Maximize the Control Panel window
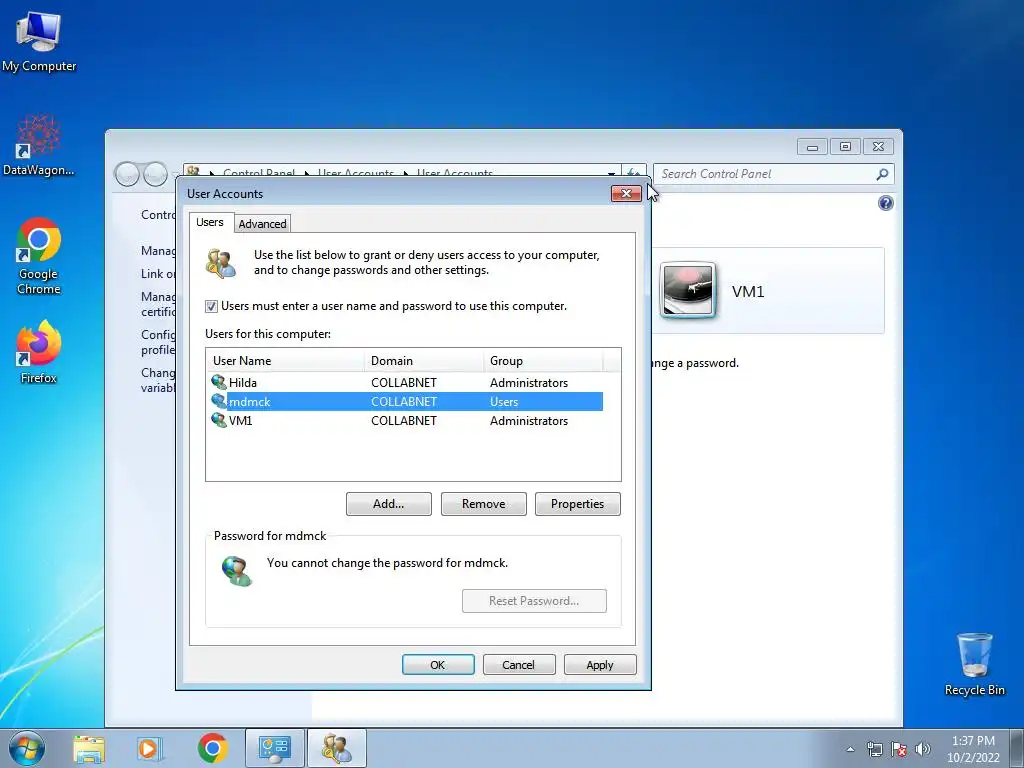The width and height of the screenshot is (1024, 768). click(845, 147)
